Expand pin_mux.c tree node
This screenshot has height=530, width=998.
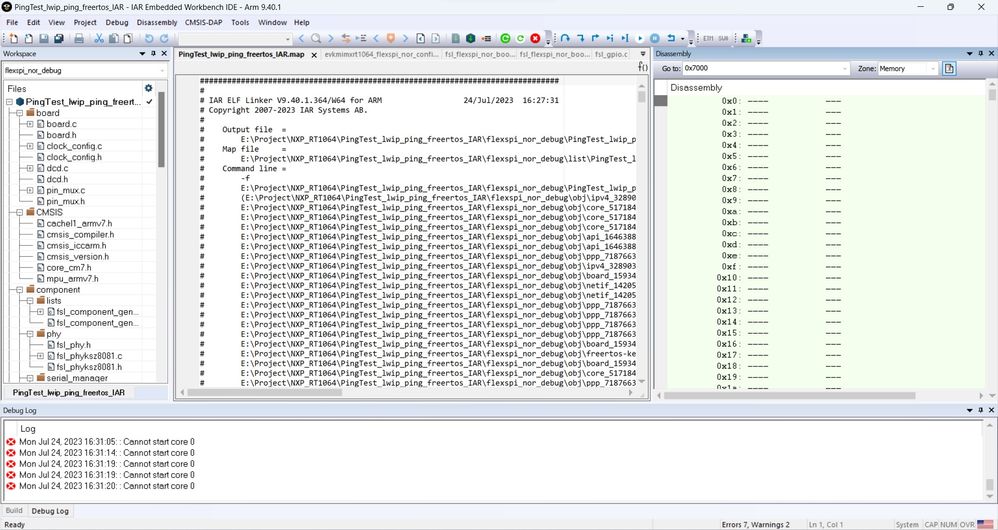(x=30, y=190)
